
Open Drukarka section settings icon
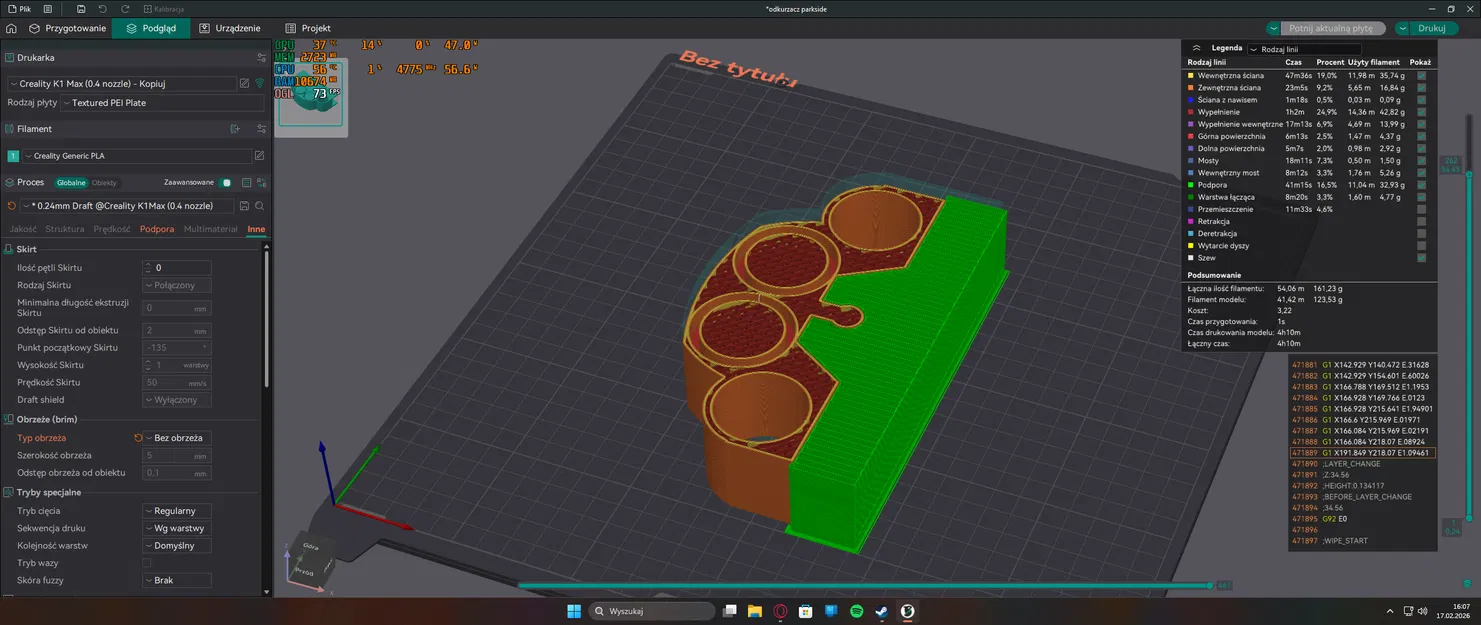(261, 58)
